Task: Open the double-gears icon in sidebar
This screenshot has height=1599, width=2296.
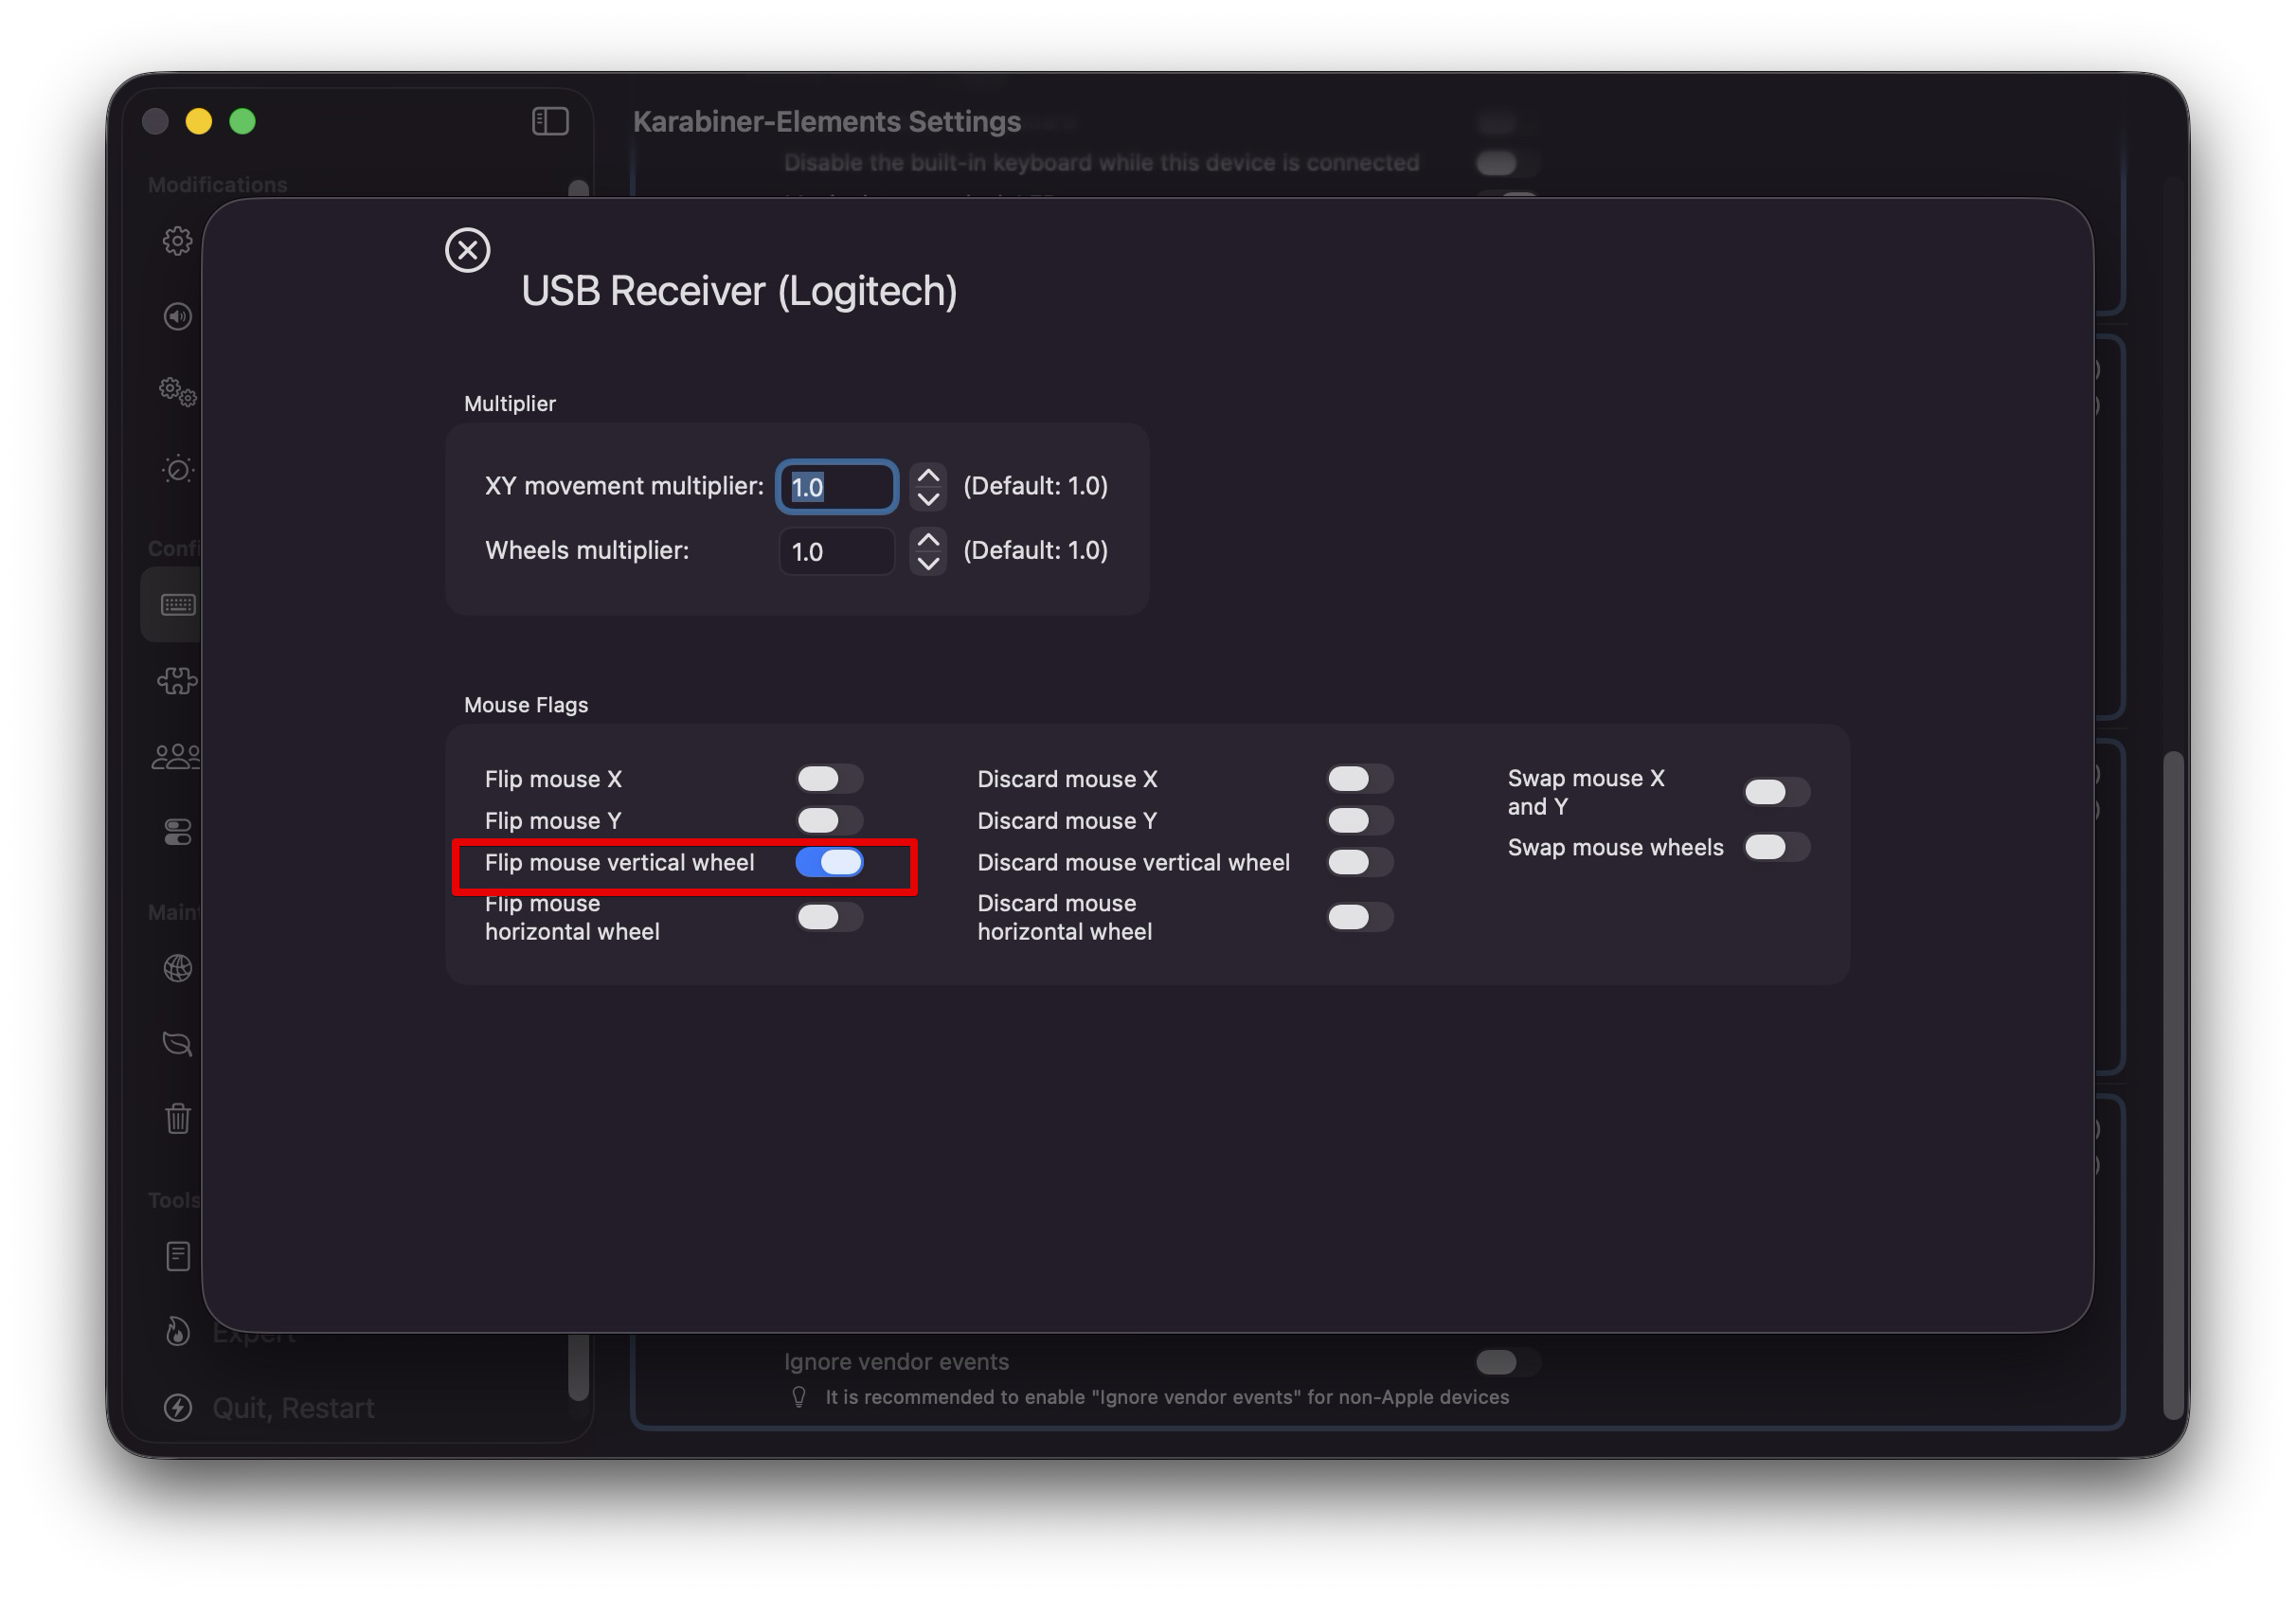Action: point(177,392)
